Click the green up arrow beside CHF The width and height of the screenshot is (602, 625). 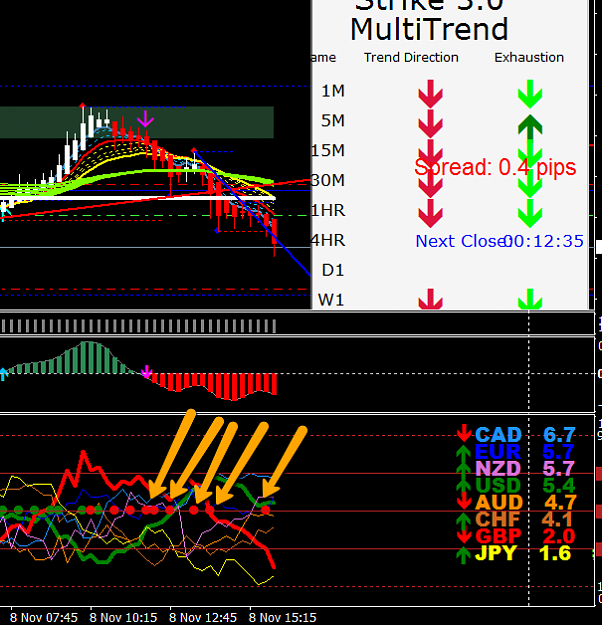click(463, 521)
